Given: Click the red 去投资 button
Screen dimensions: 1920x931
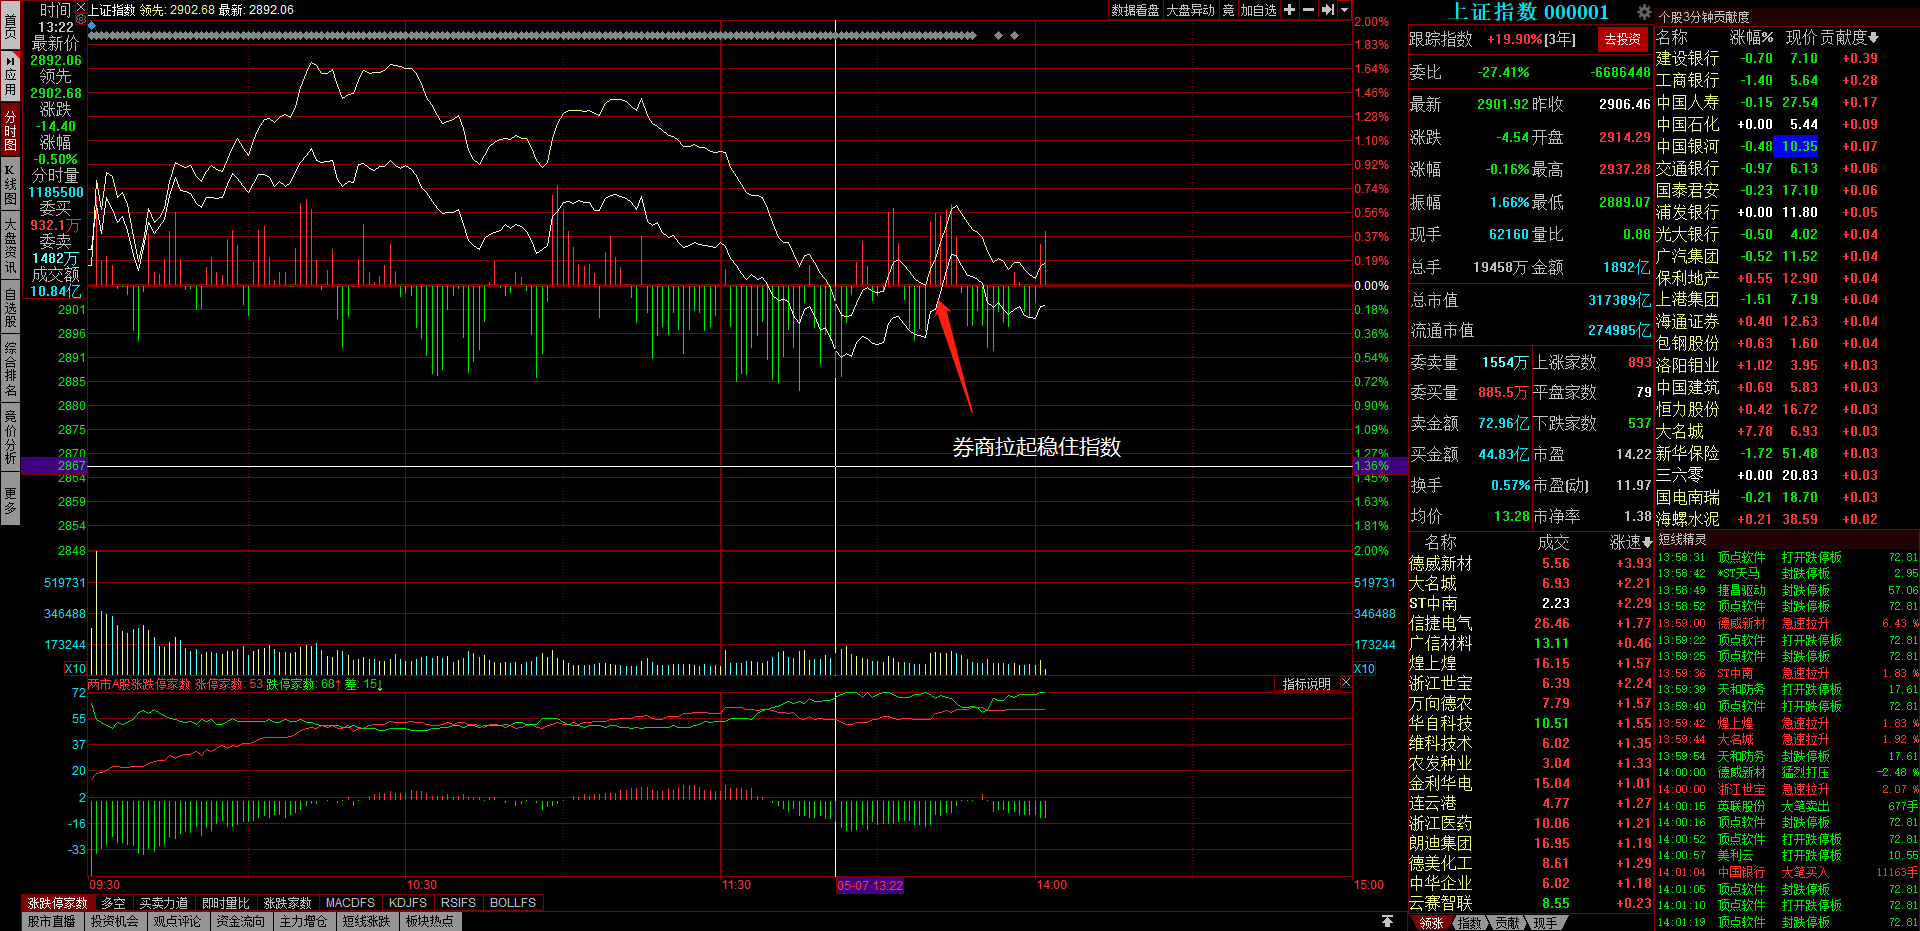Looking at the screenshot, I should 1622,39.
